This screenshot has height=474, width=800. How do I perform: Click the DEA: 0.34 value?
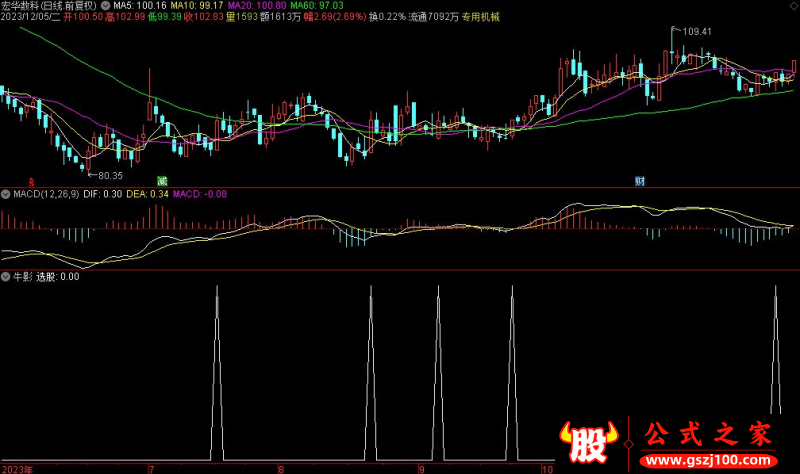[x=147, y=194]
